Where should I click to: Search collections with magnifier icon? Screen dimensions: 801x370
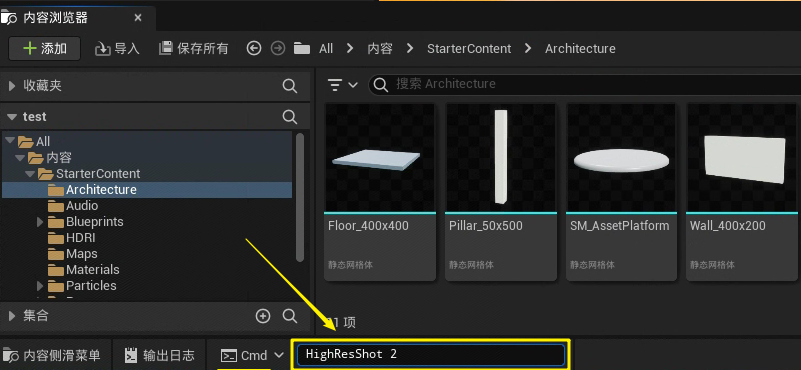(x=290, y=316)
